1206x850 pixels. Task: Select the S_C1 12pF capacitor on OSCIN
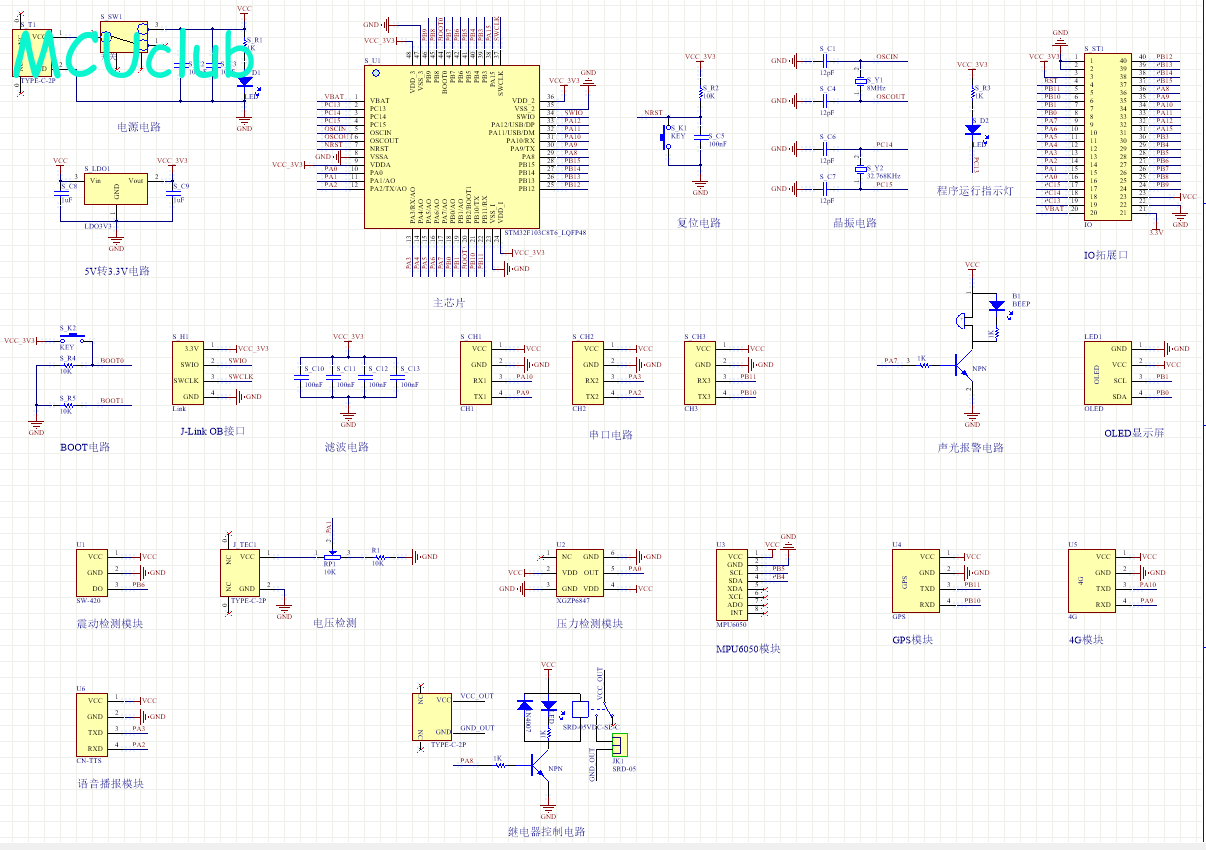[x=826, y=60]
